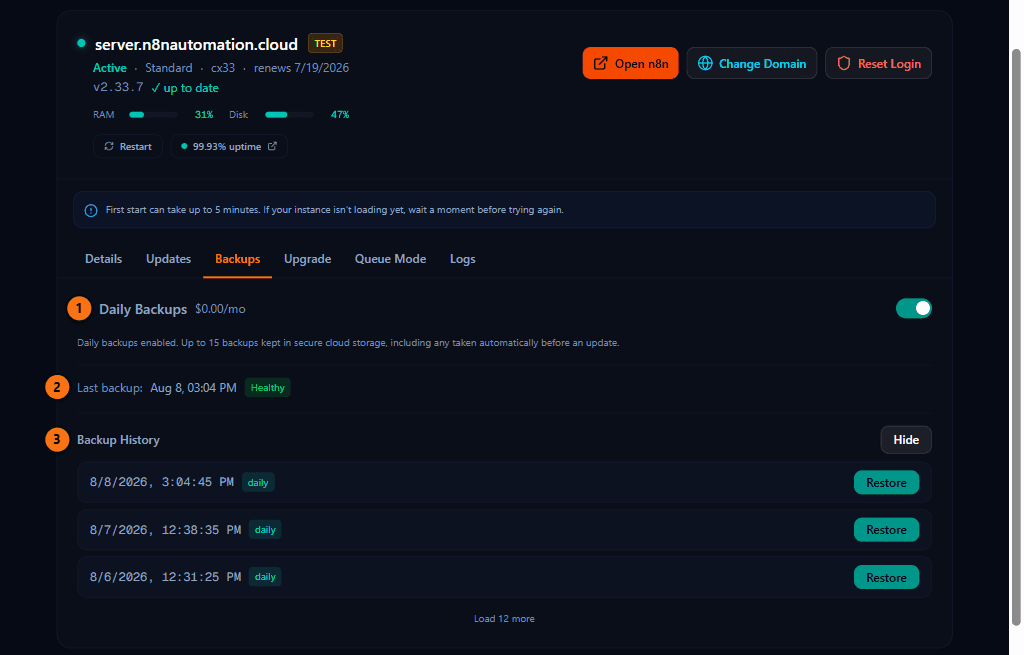Click the RAM usage bar
The image size is (1024, 655).
[x=153, y=115]
